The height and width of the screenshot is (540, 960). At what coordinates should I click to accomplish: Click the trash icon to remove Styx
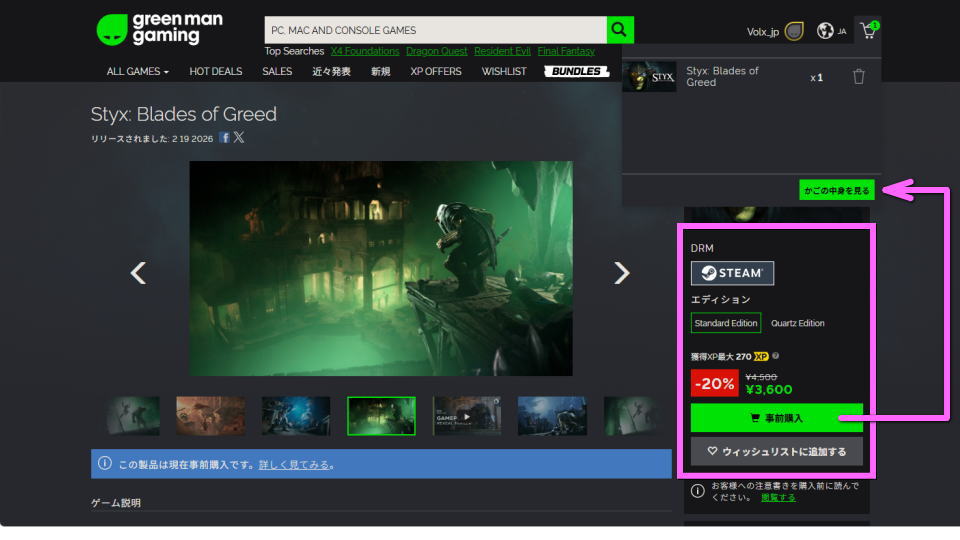(858, 77)
